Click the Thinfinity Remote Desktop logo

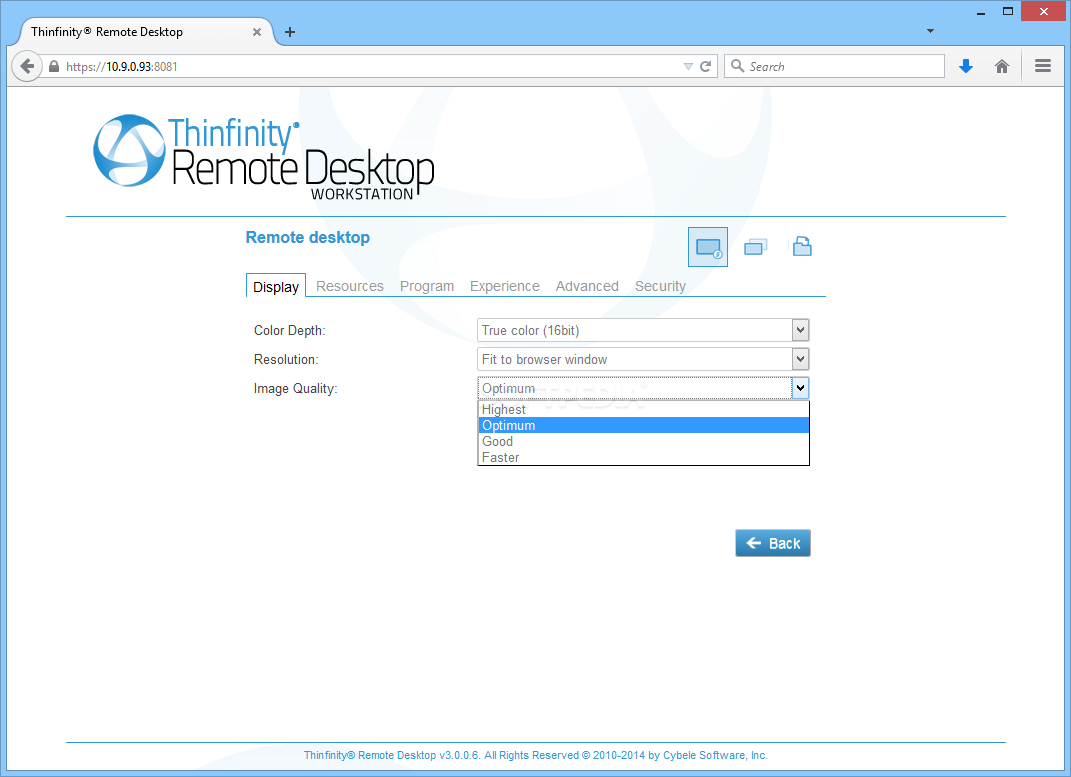[264, 158]
